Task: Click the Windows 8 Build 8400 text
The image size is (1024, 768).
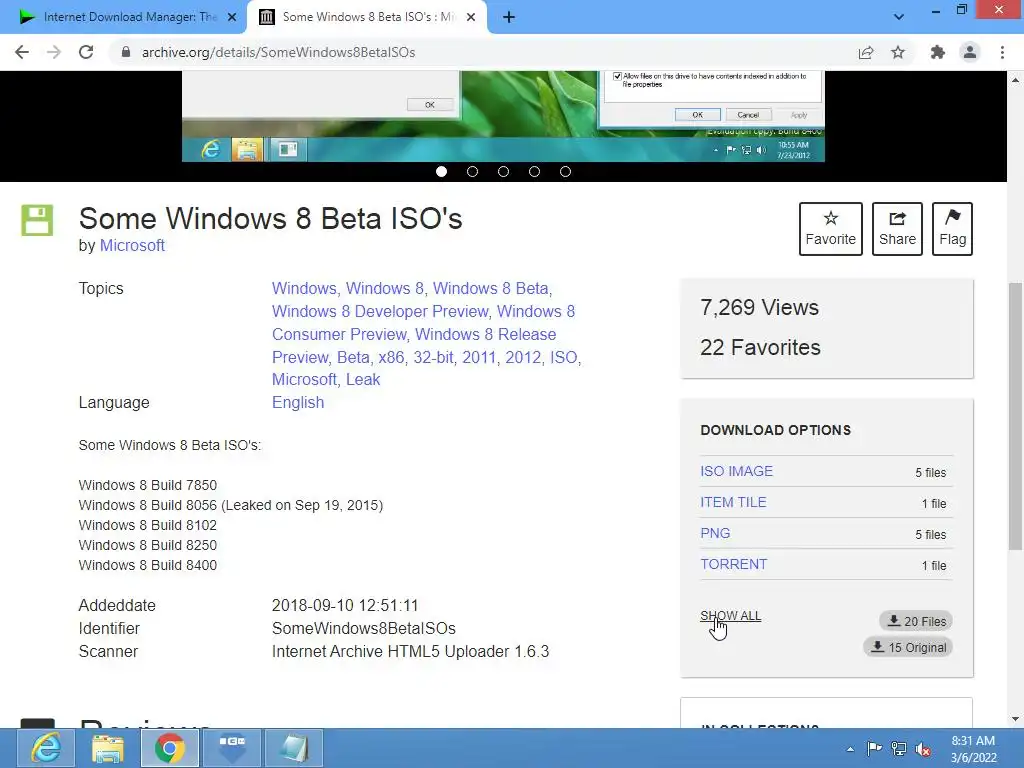Action: point(148,565)
